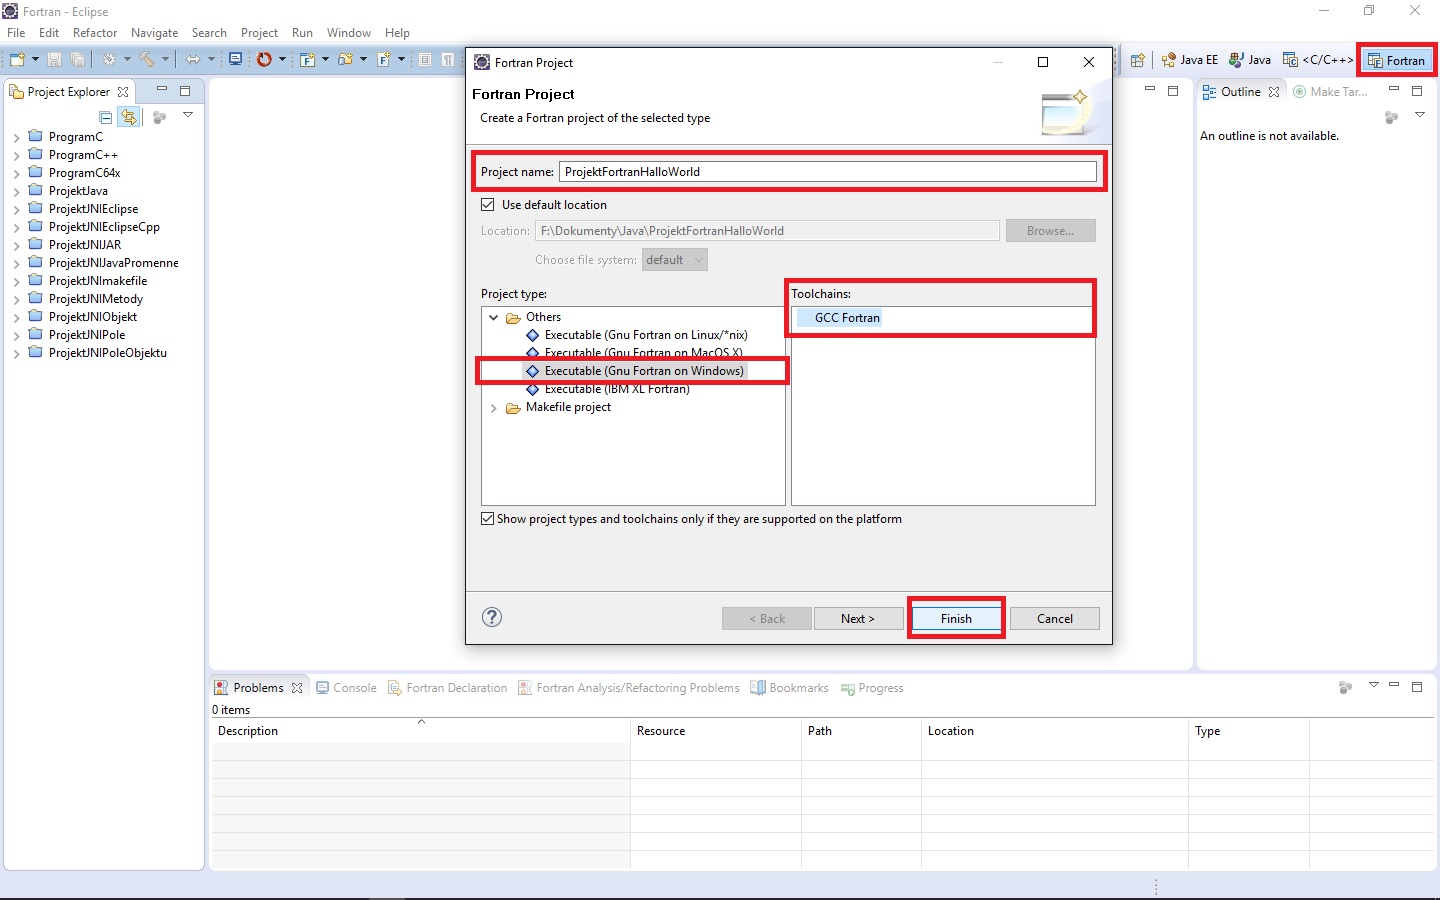1440x900 pixels.
Task: Open the Refactor menu
Action: coord(95,33)
